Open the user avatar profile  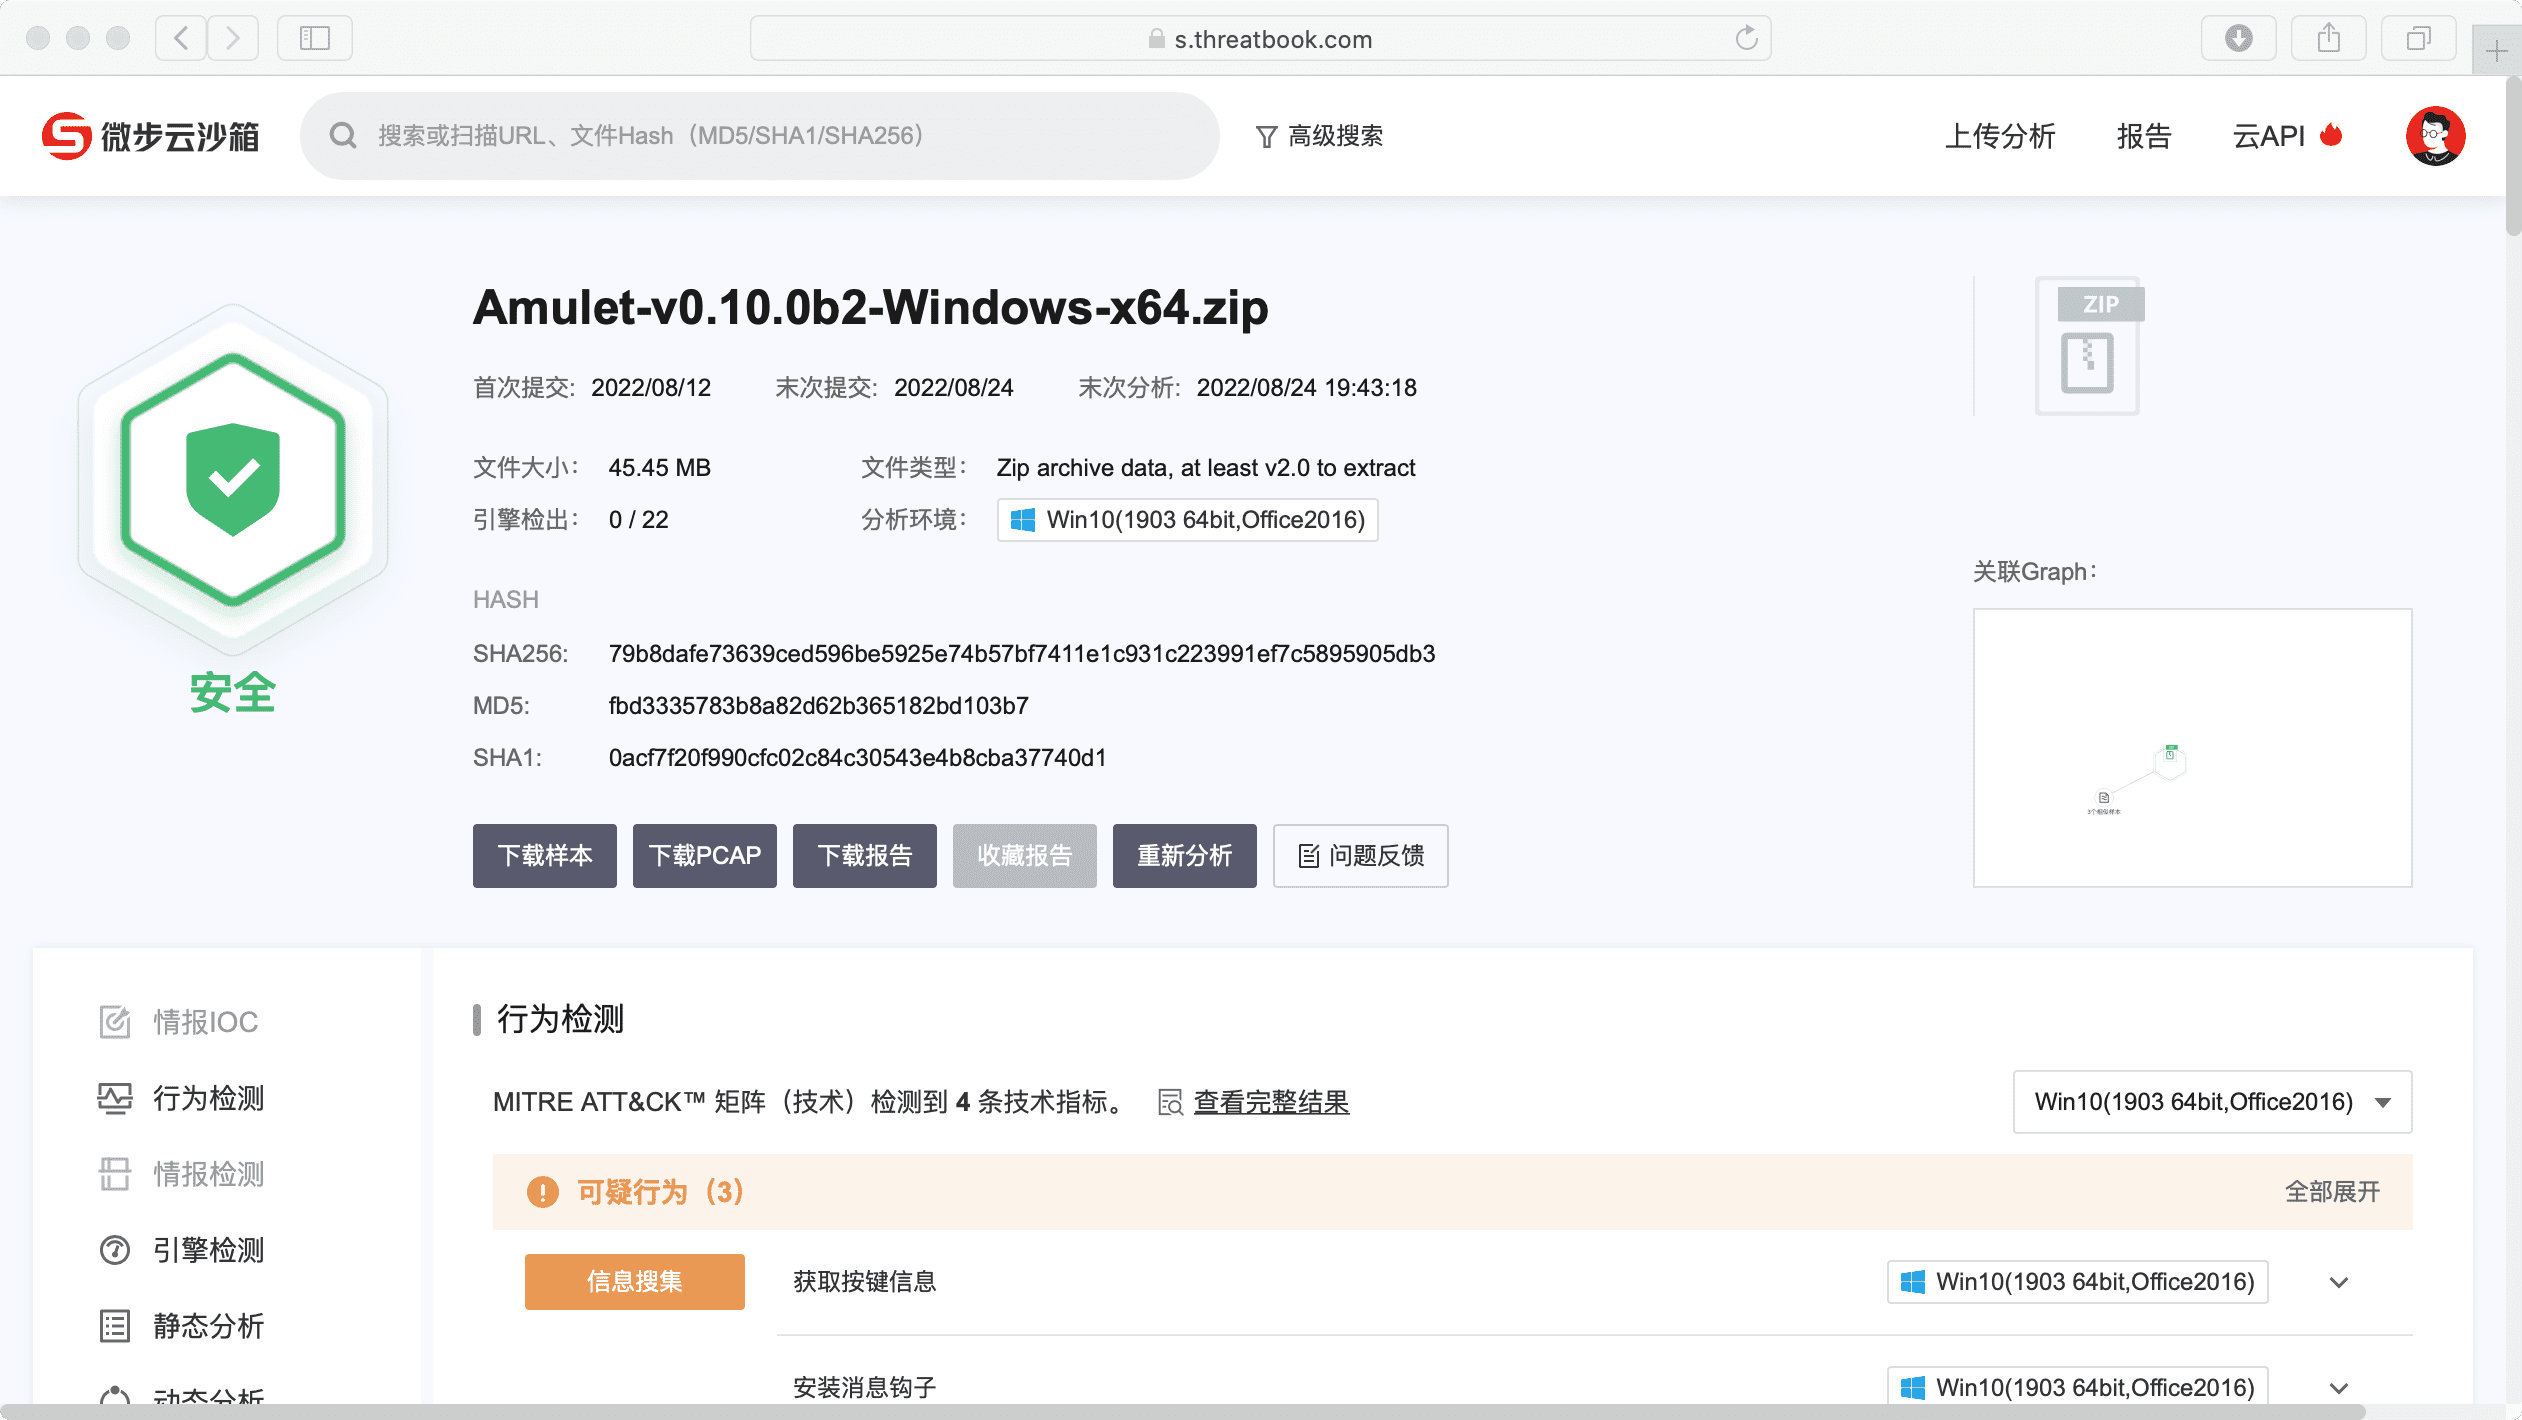[x=2435, y=136]
